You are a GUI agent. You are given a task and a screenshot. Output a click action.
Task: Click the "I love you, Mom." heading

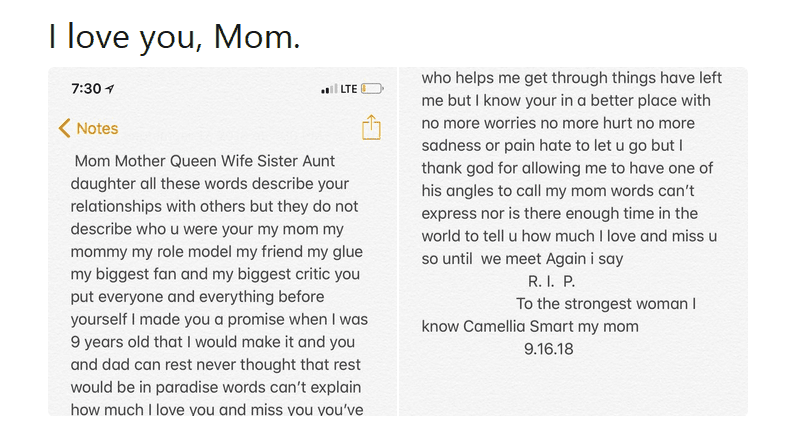pyautogui.click(x=174, y=37)
